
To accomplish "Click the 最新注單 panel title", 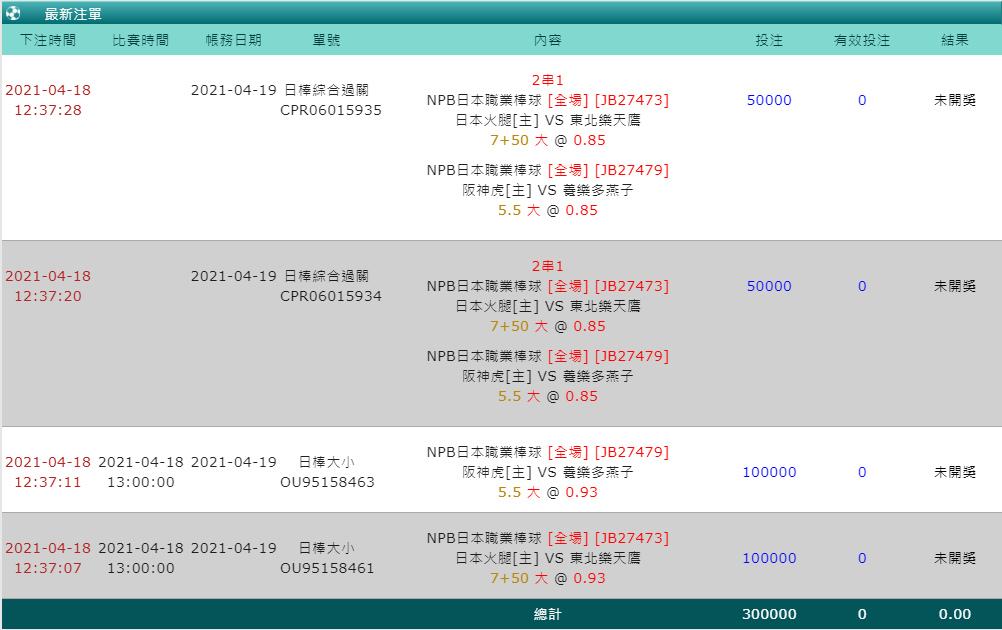I will (73, 14).
